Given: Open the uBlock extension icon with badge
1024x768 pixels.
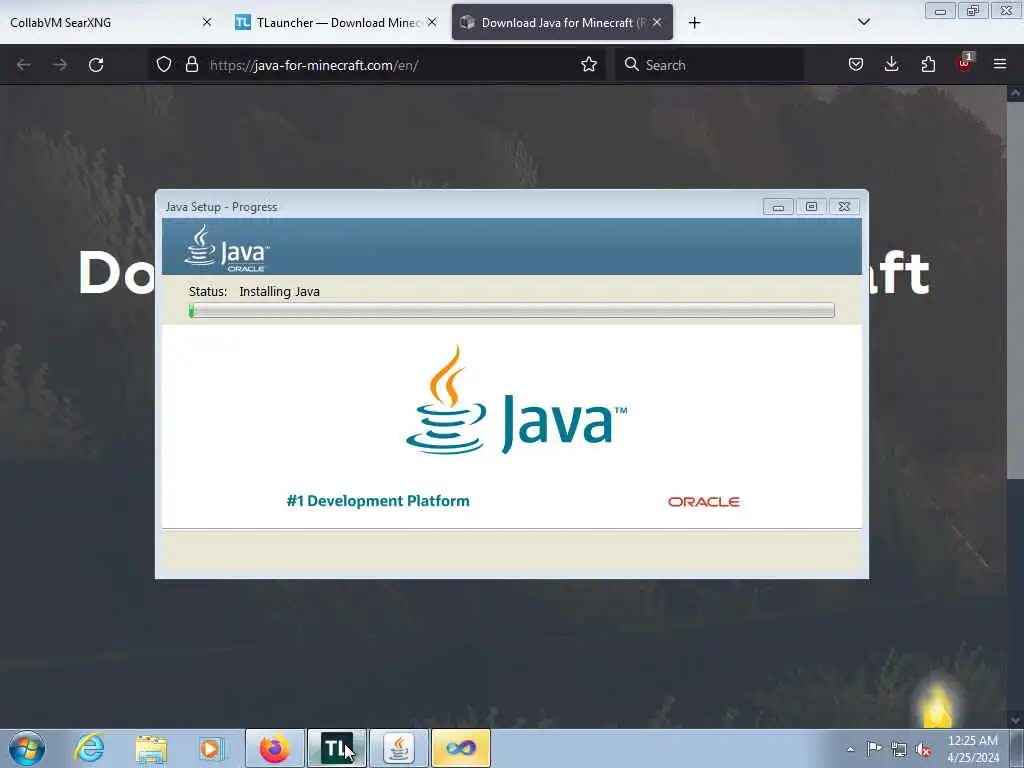Looking at the screenshot, I should click(965, 63).
